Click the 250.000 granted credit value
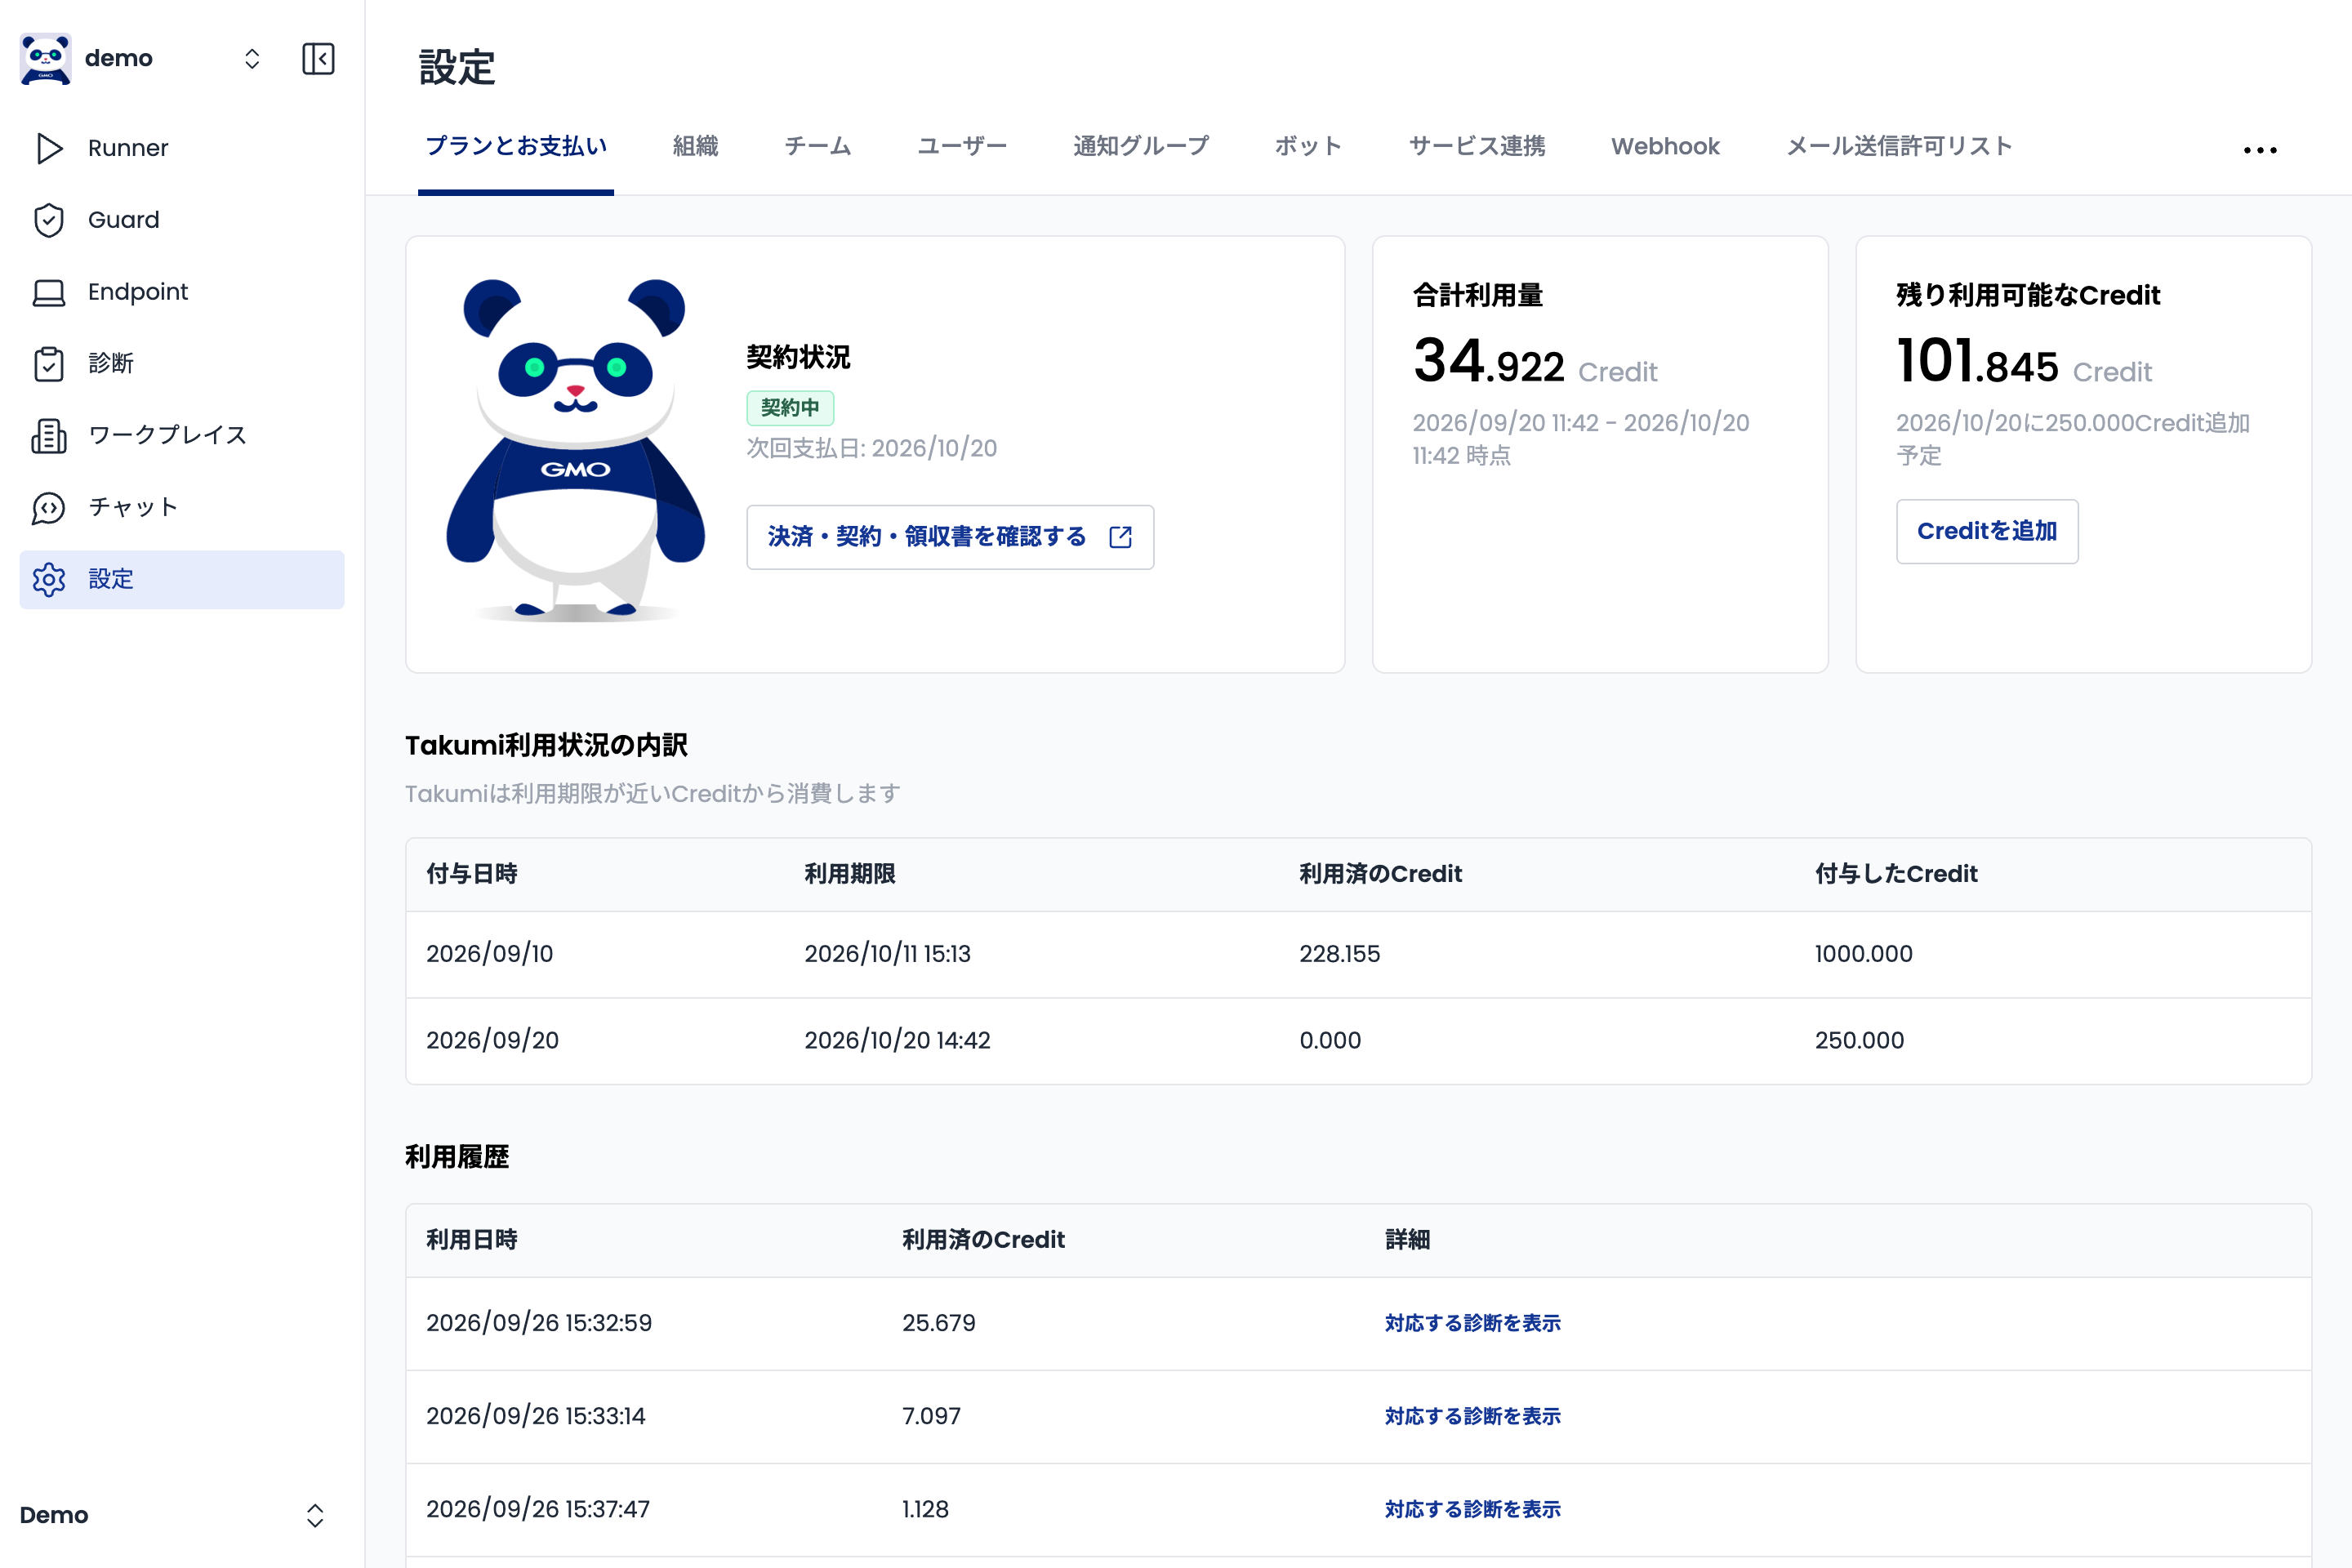Viewport: 2352px width, 1568px height. coord(1859,1040)
